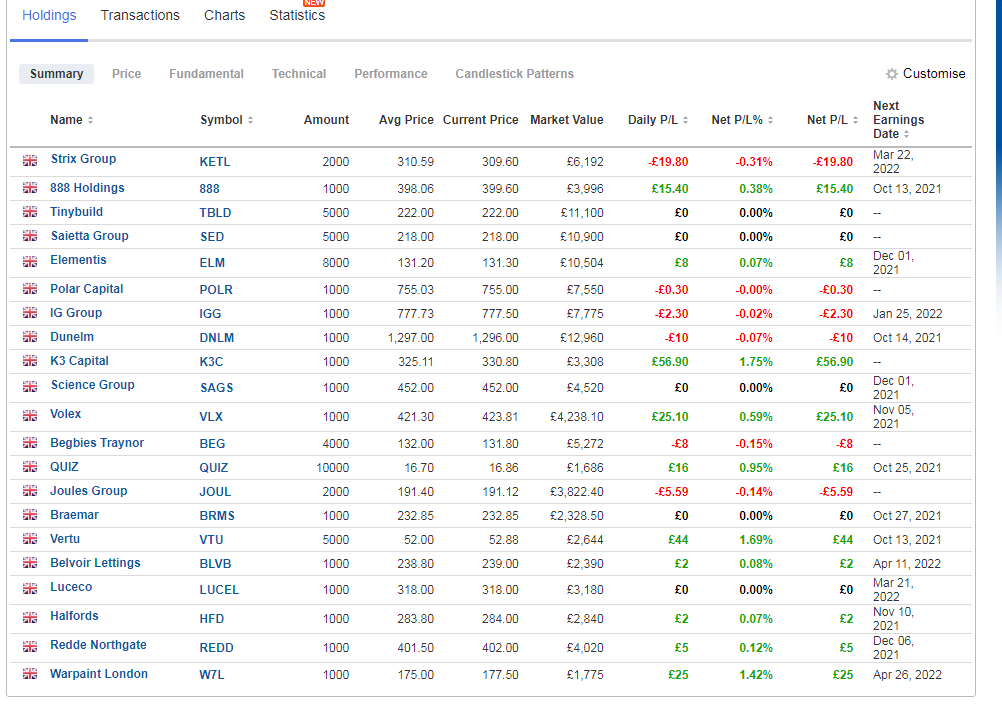Click the 1.75% Net P/L% value
Image resolution: width=1002 pixels, height=705 pixels.
pos(756,362)
